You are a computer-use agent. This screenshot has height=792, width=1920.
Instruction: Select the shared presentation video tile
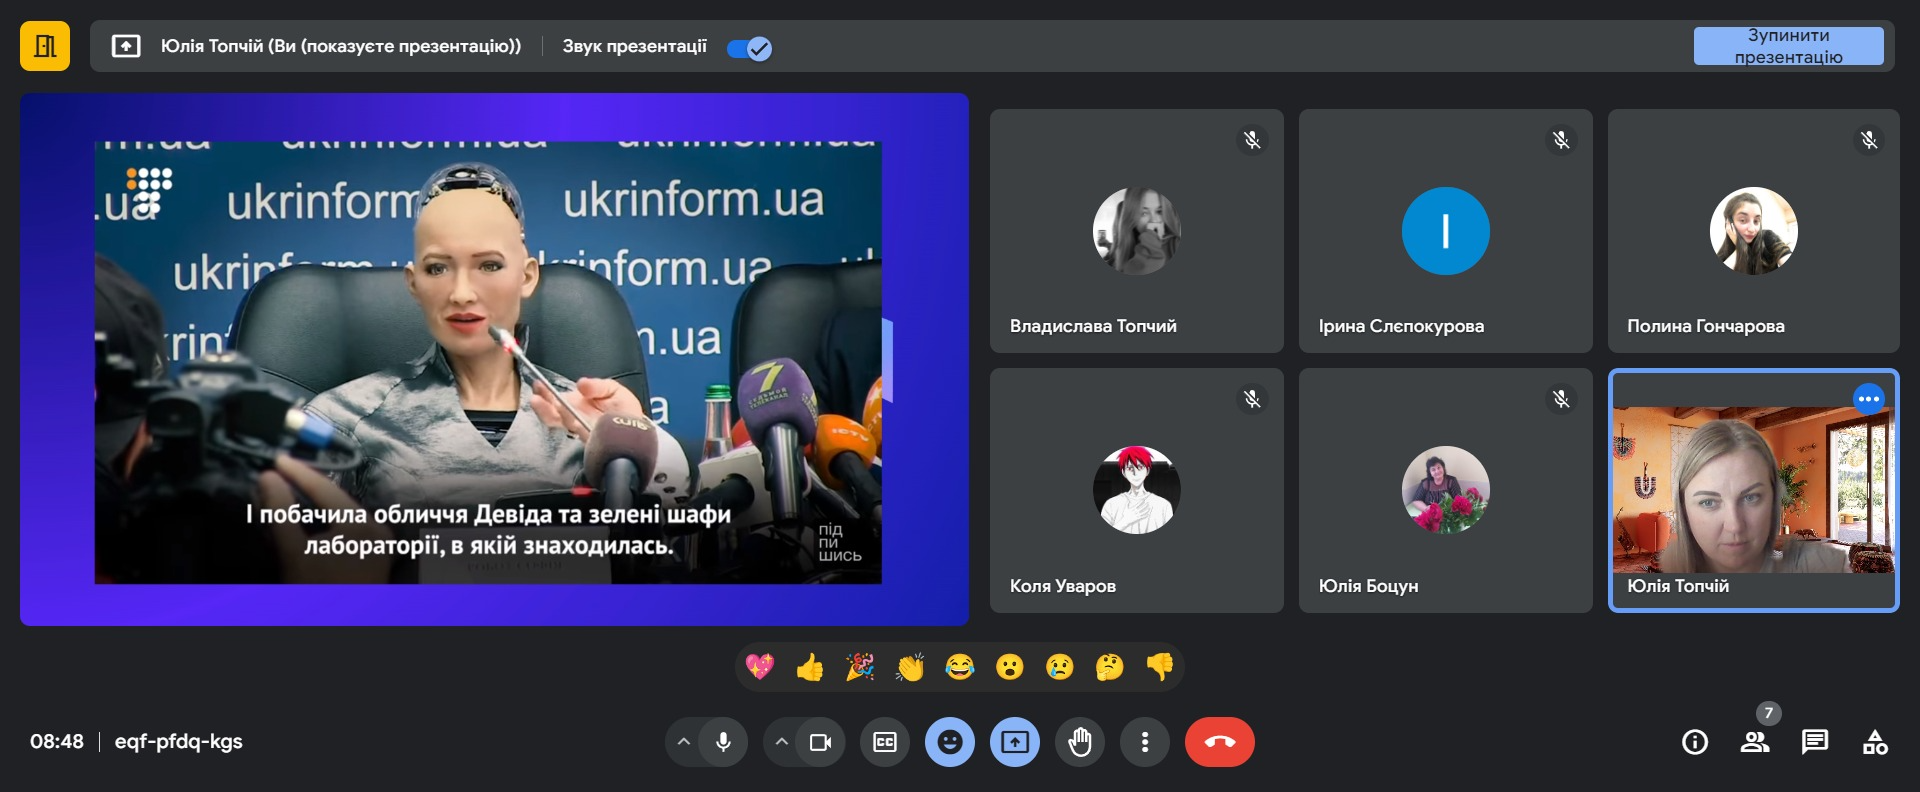click(494, 360)
